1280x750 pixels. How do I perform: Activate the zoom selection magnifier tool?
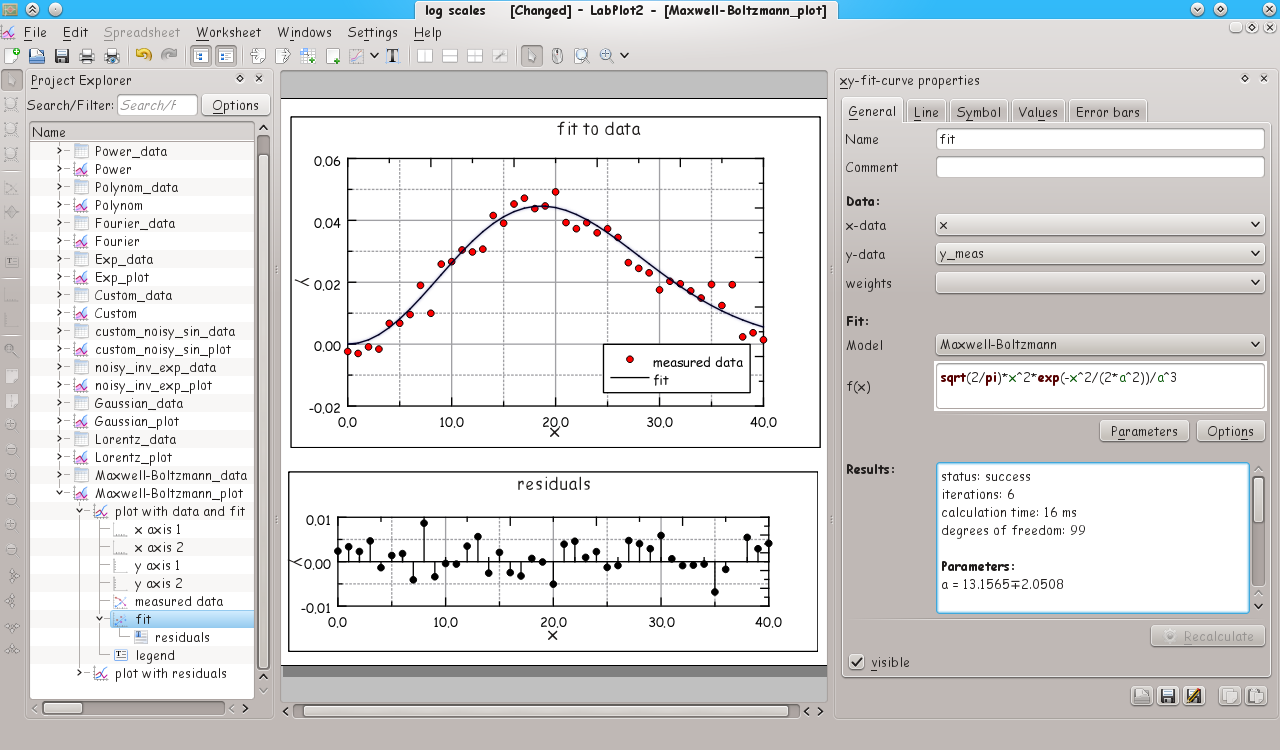tap(583, 55)
